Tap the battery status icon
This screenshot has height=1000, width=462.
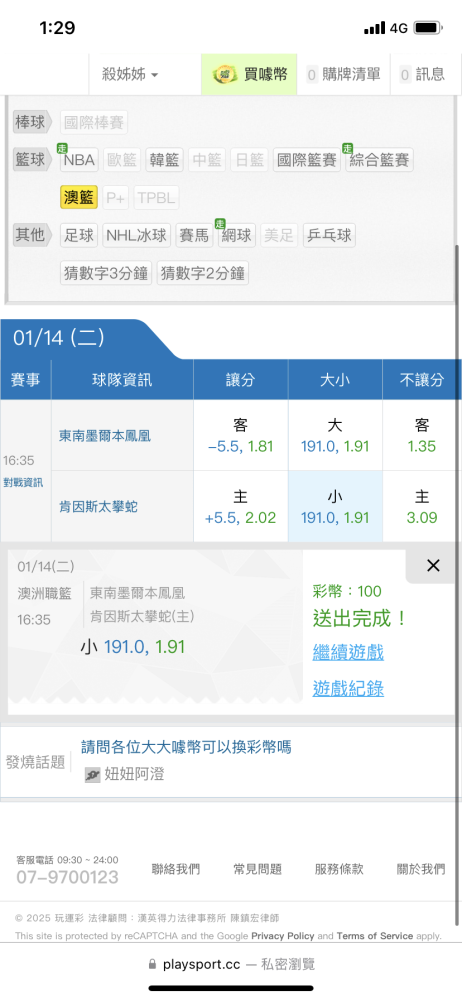pyautogui.click(x=429, y=28)
